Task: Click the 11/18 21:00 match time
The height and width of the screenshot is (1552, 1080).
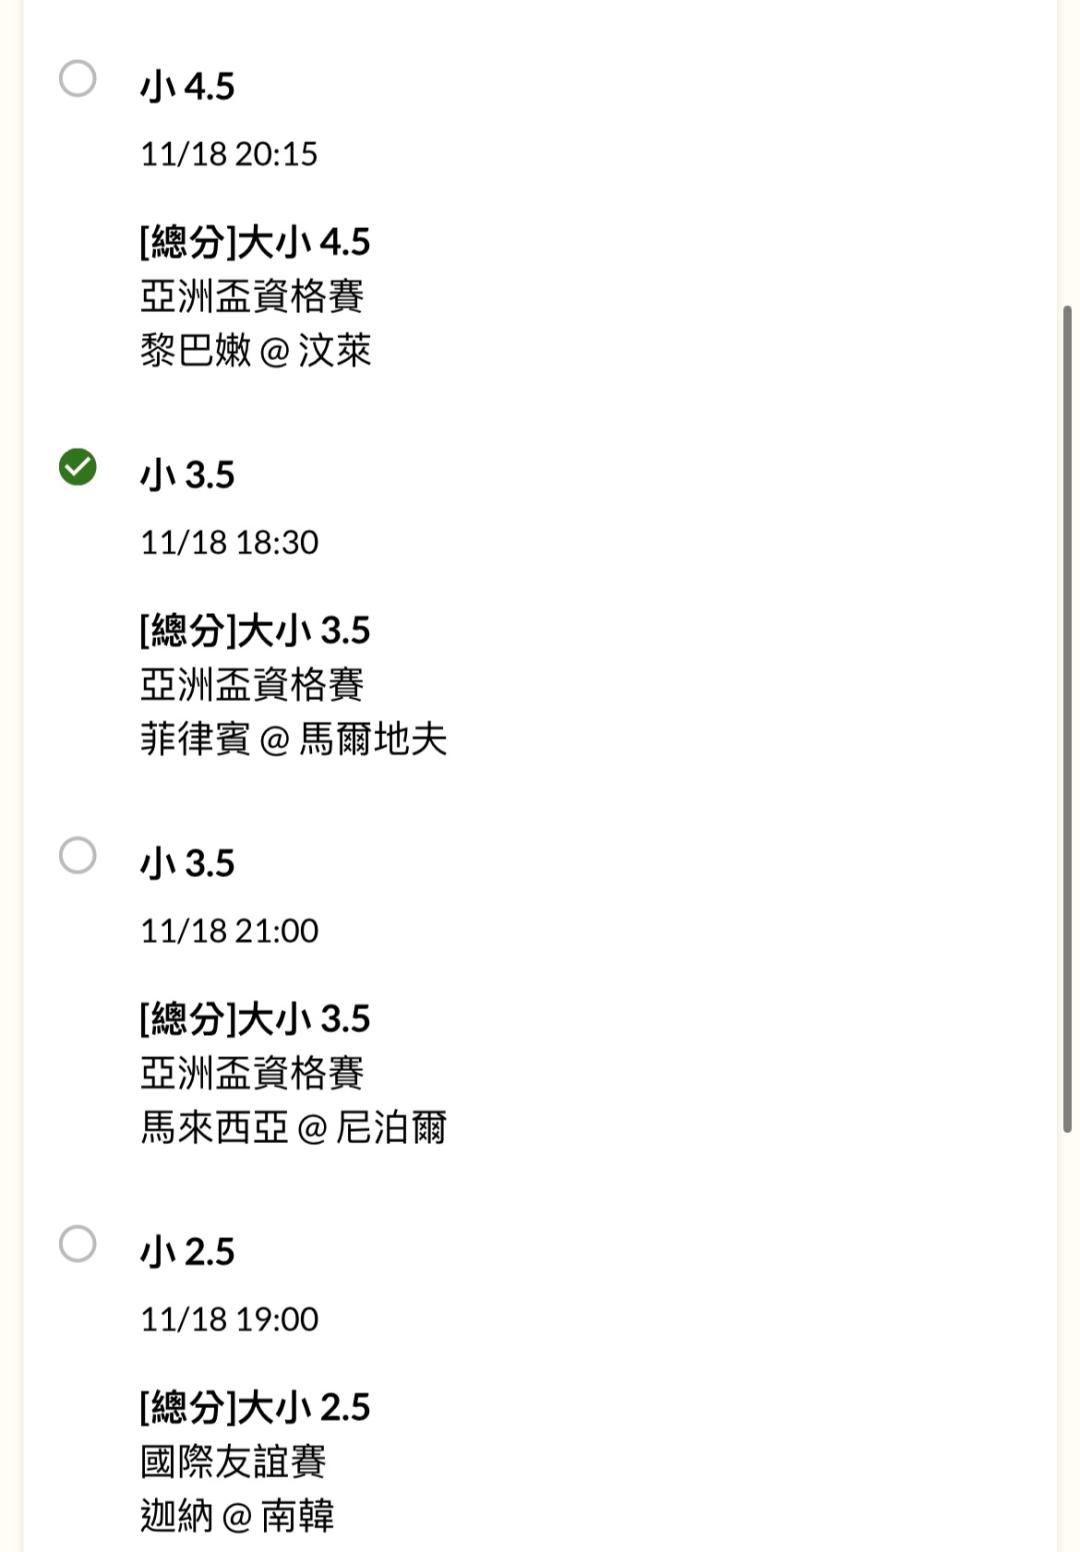Action: pyautogui.click(x=229, y=931)
